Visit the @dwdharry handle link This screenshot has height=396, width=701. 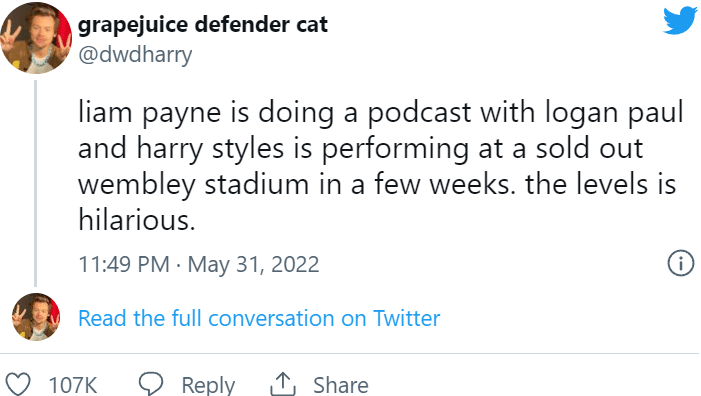[x=135, y=55]
